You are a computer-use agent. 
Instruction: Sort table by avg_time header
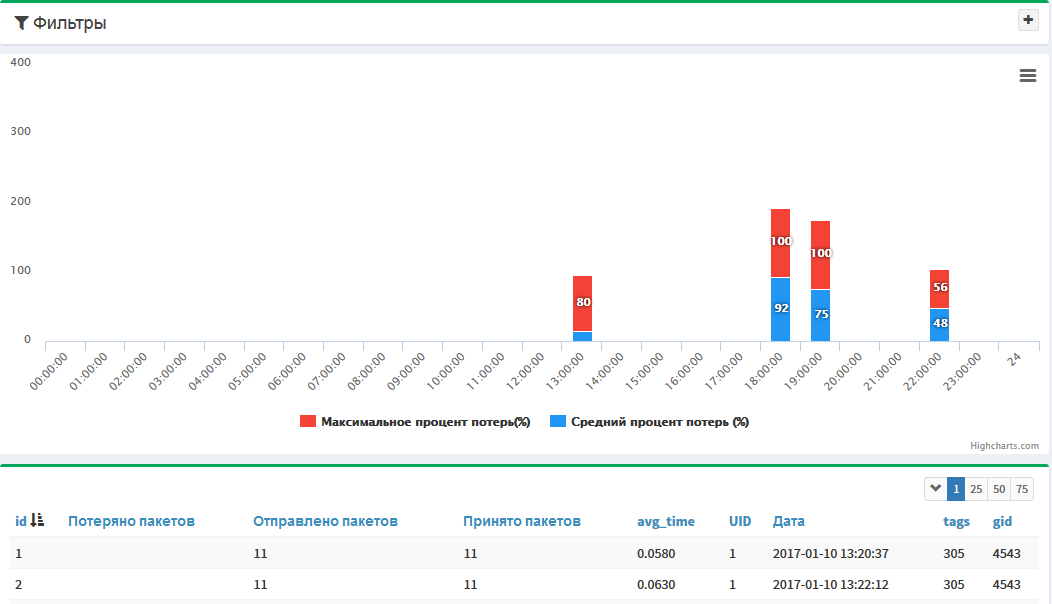(x=666, y=521)
